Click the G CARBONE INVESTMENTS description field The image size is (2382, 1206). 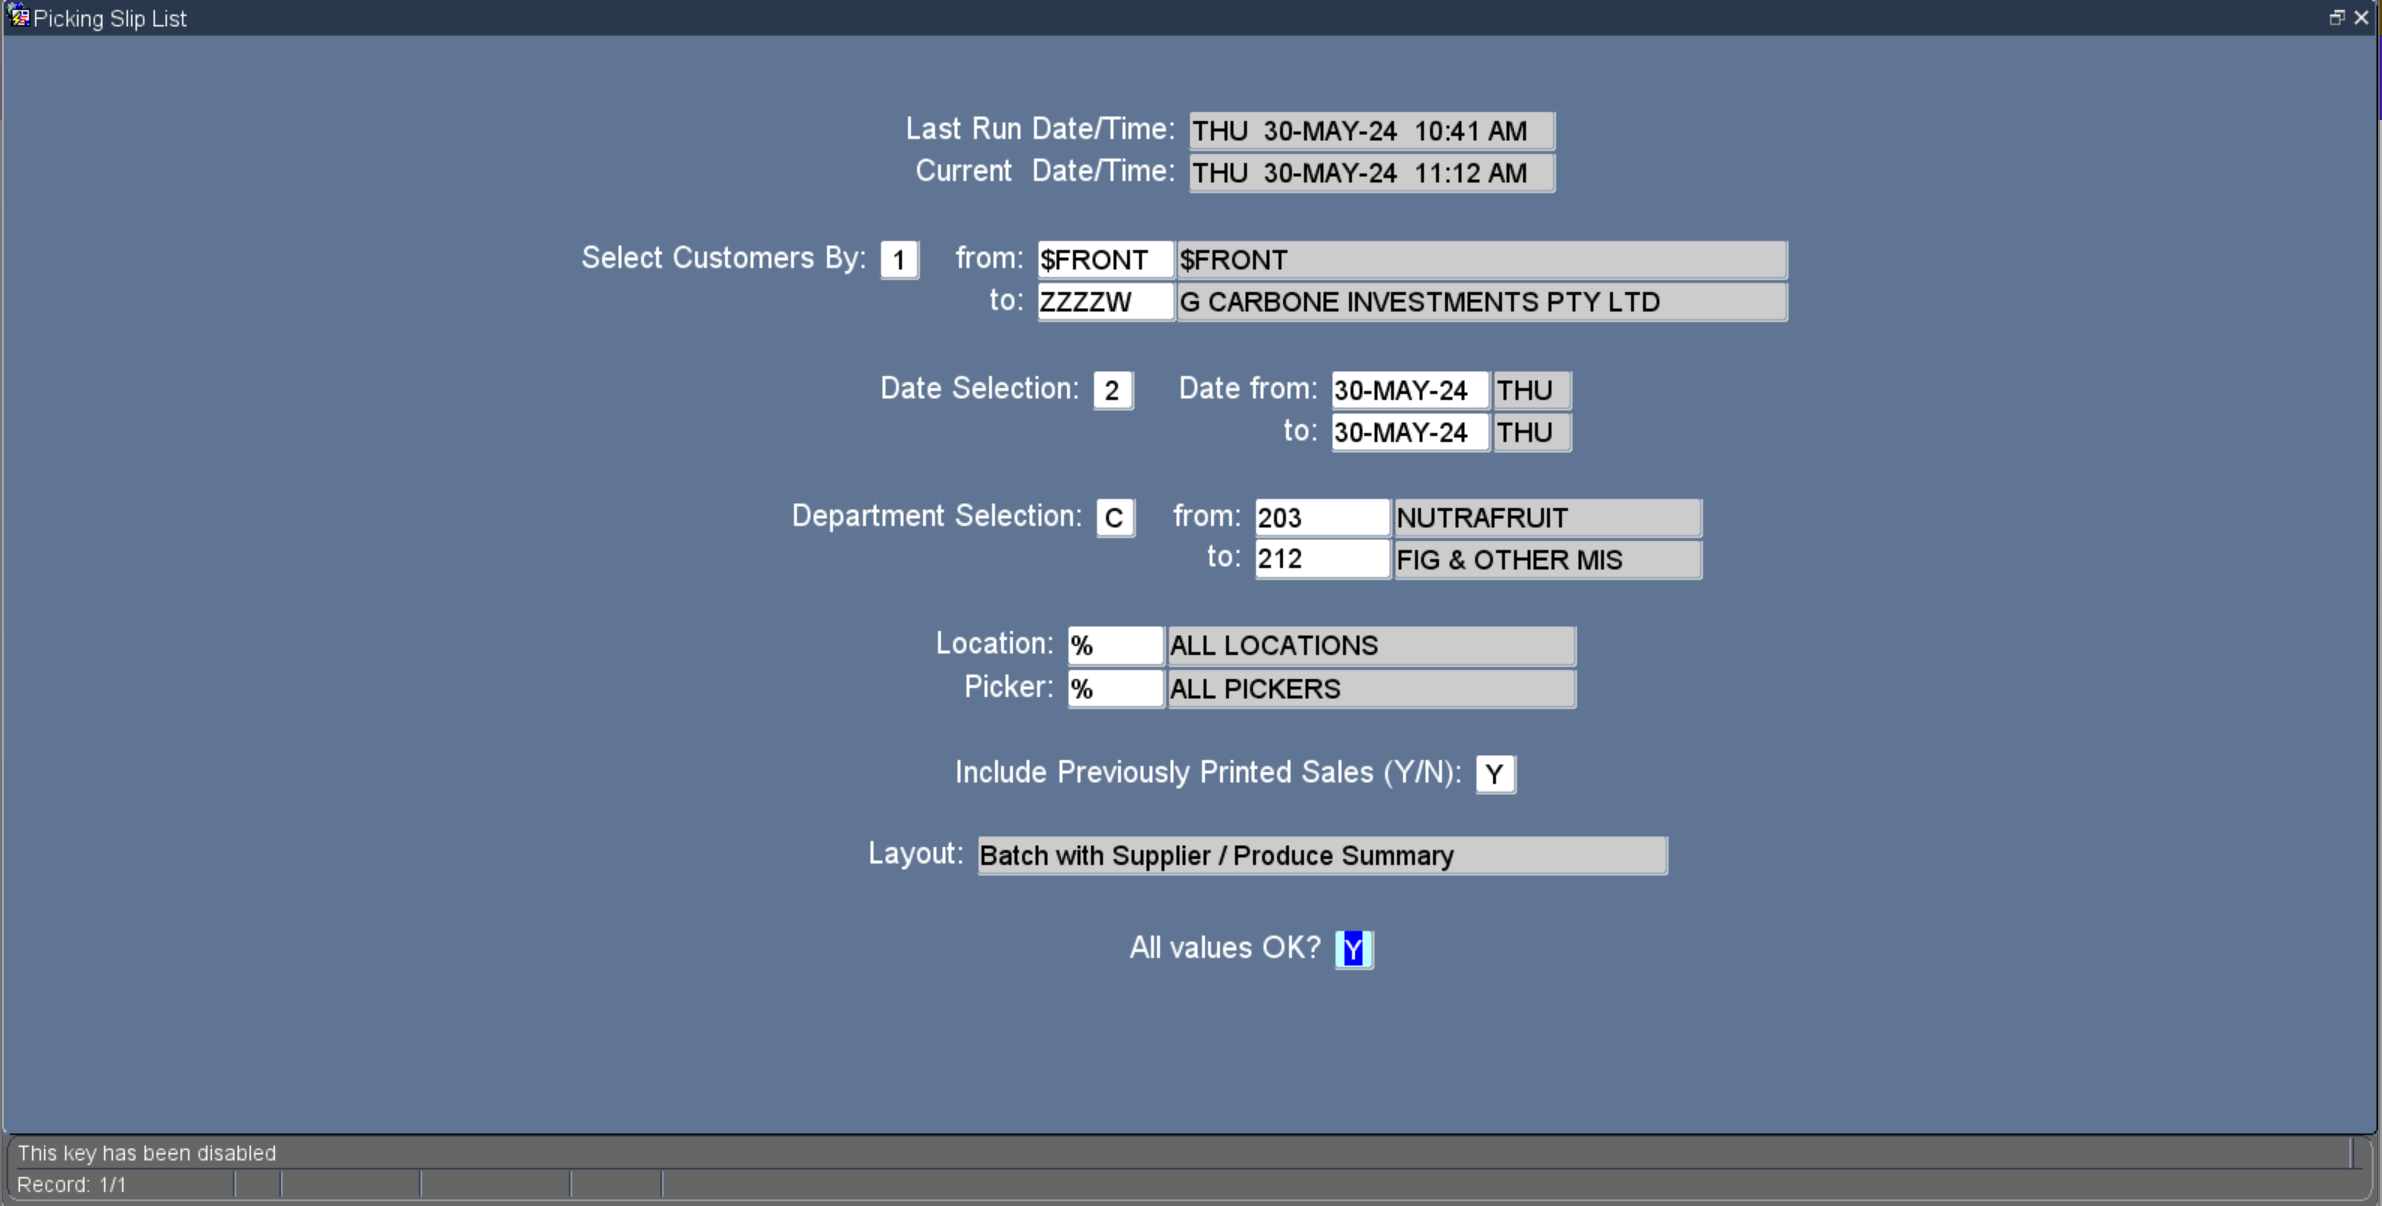(1481, 302)
